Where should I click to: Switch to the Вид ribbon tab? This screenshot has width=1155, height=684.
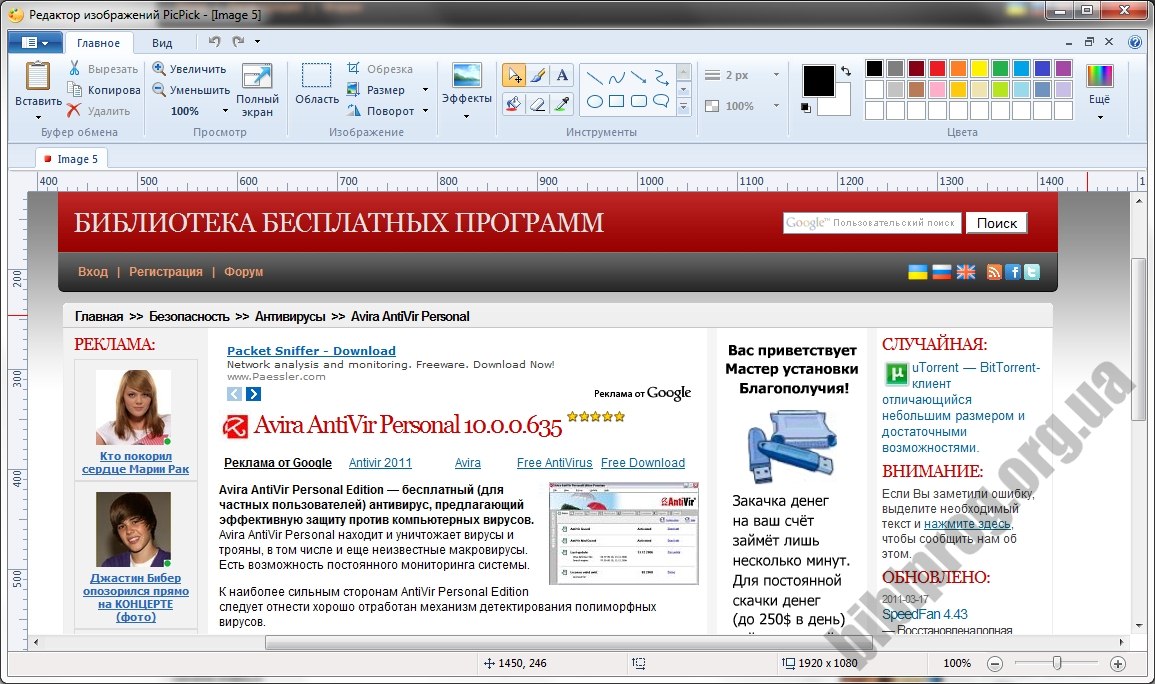[162, 43]
